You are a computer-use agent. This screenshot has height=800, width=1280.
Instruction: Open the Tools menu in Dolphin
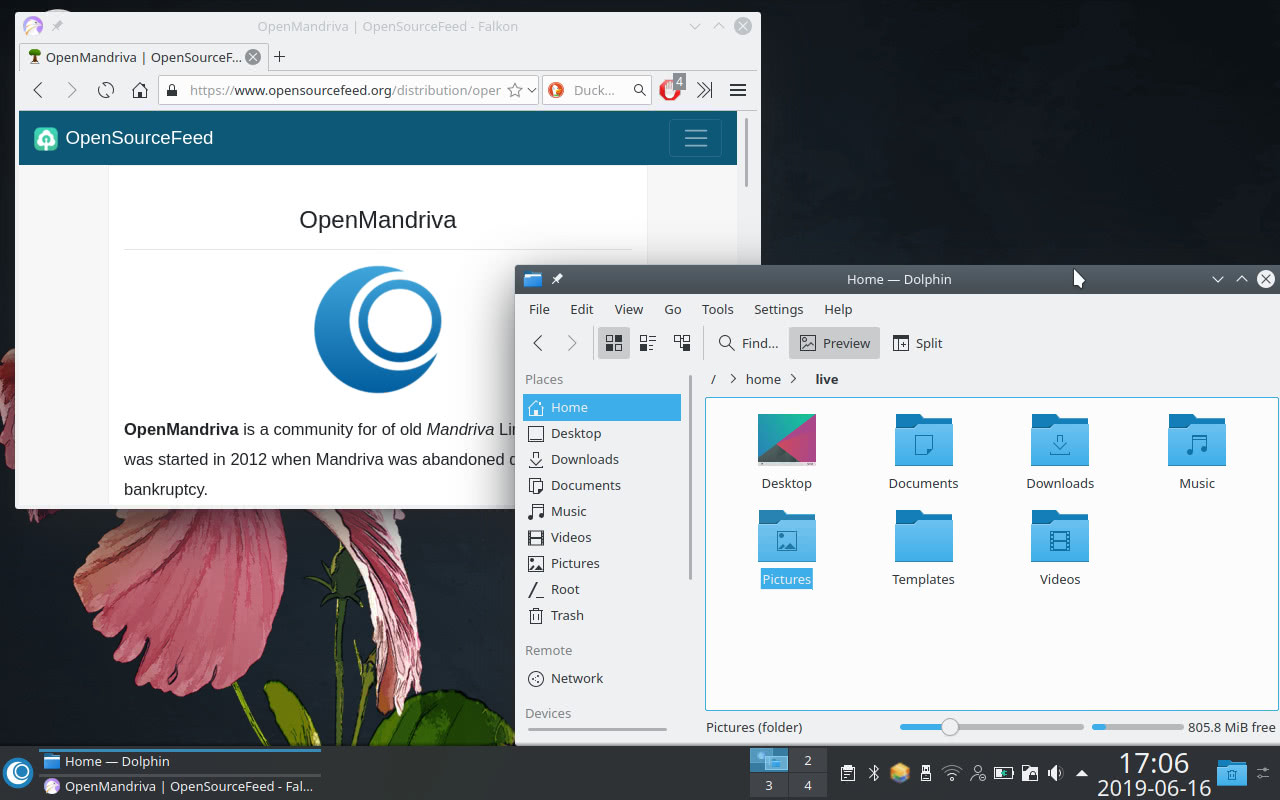pos(717,309)
